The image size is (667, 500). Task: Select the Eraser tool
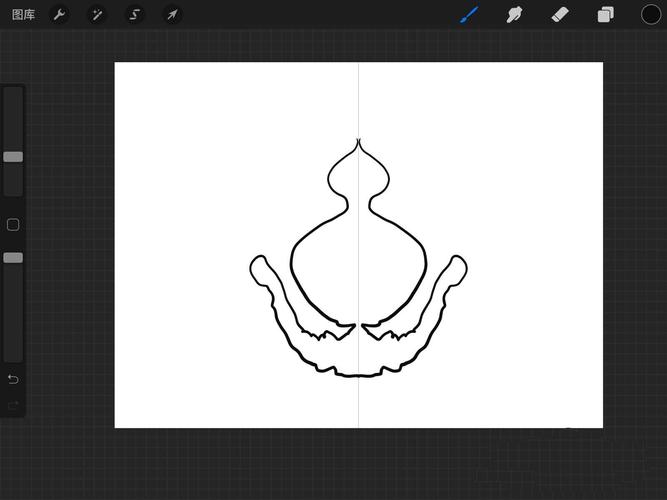(560, 14)
